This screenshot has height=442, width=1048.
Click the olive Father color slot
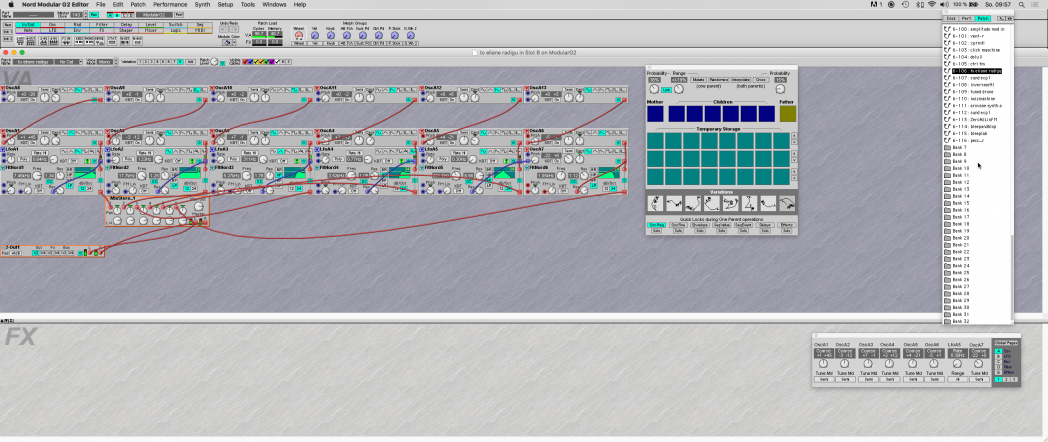click(787, 114)
